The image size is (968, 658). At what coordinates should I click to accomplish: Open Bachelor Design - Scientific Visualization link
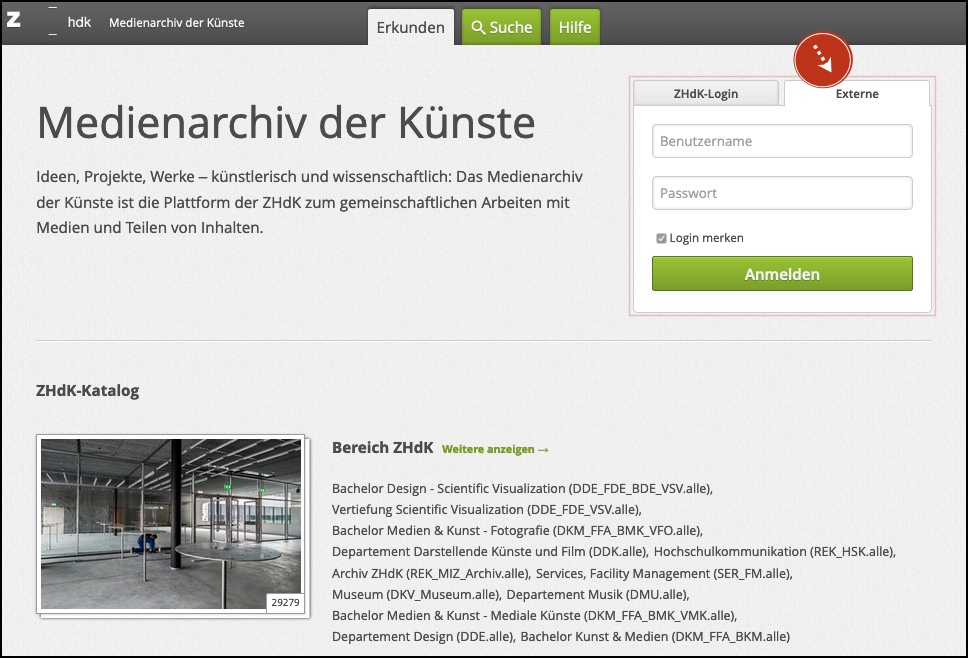click(521, 488)
